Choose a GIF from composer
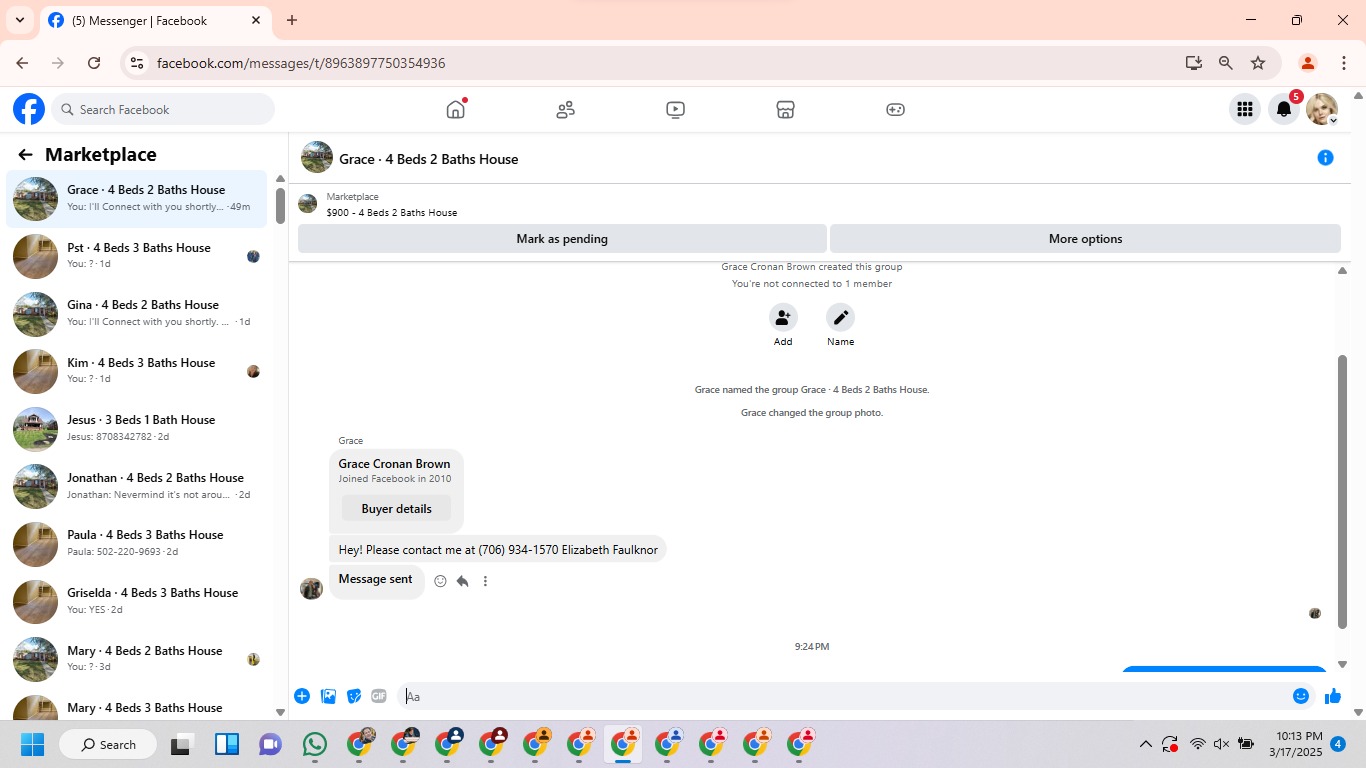This screenshot has width=1366, height=768. (379, 696)
